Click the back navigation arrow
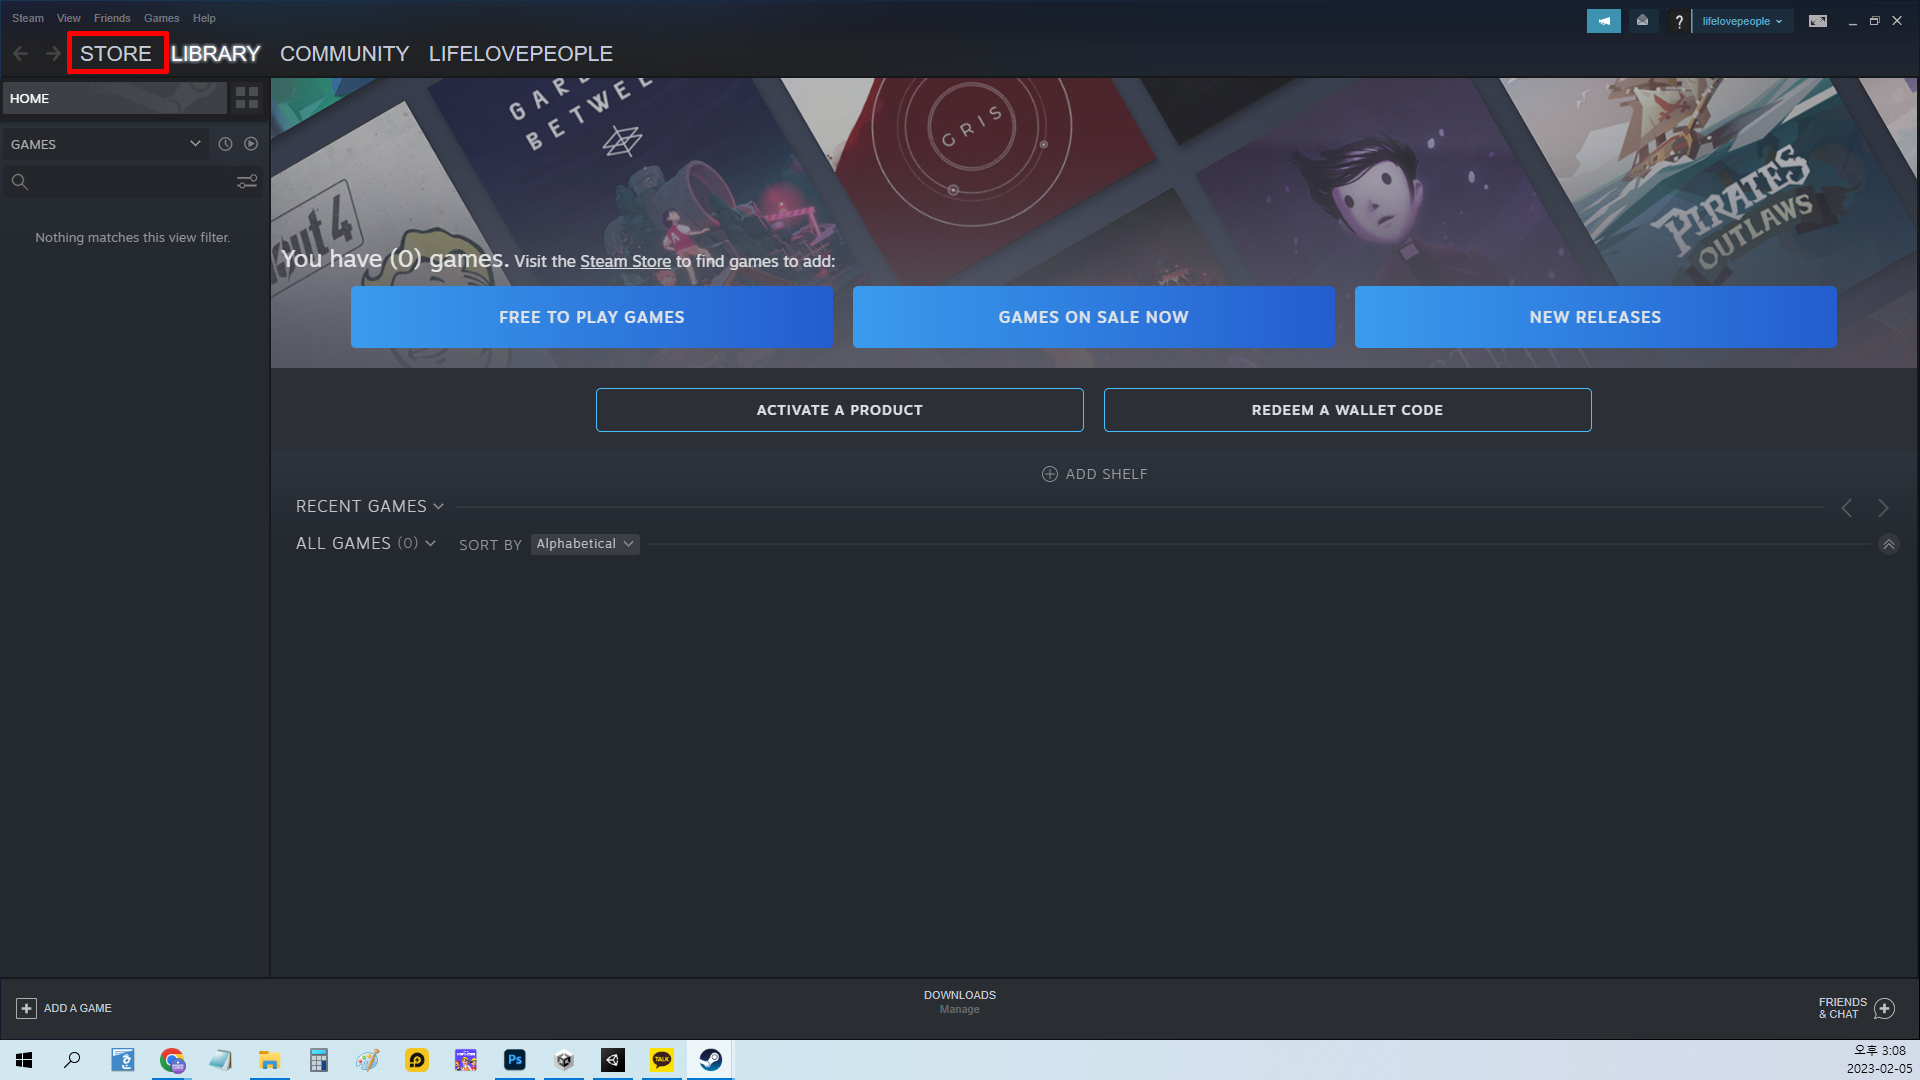 pos(21,54)
